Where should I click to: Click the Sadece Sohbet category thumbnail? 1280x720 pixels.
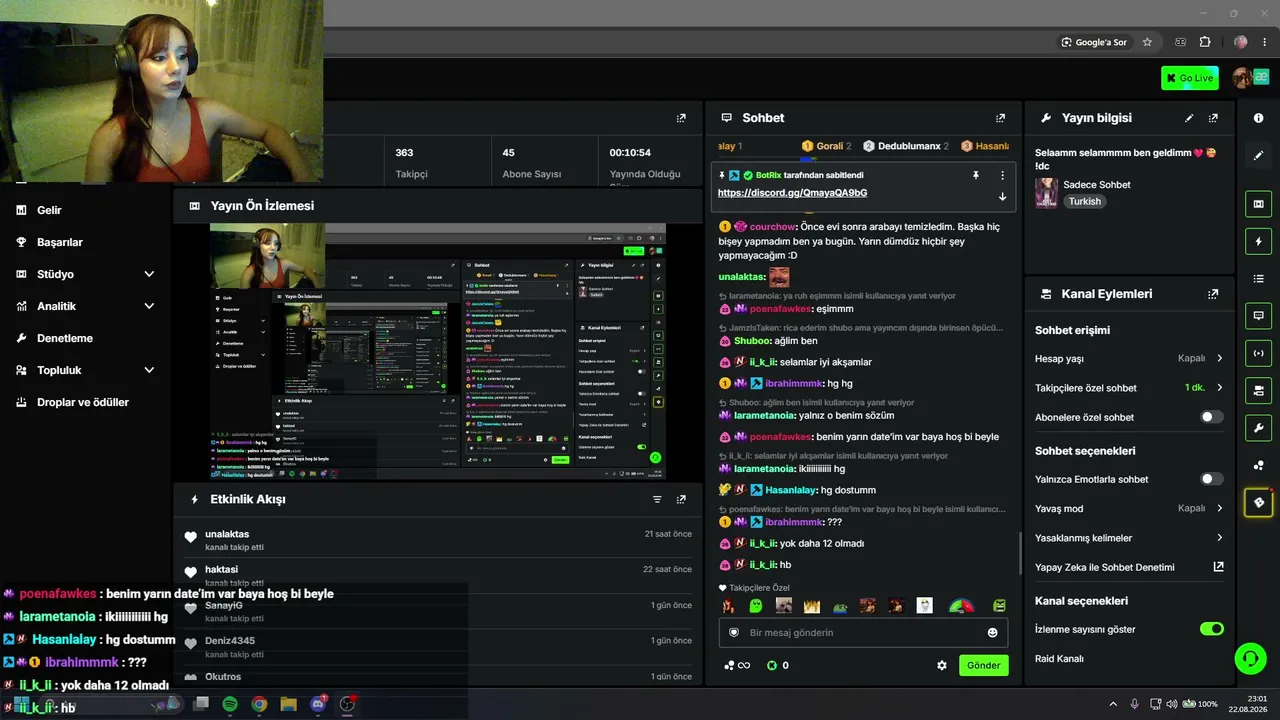point(1046,193)
